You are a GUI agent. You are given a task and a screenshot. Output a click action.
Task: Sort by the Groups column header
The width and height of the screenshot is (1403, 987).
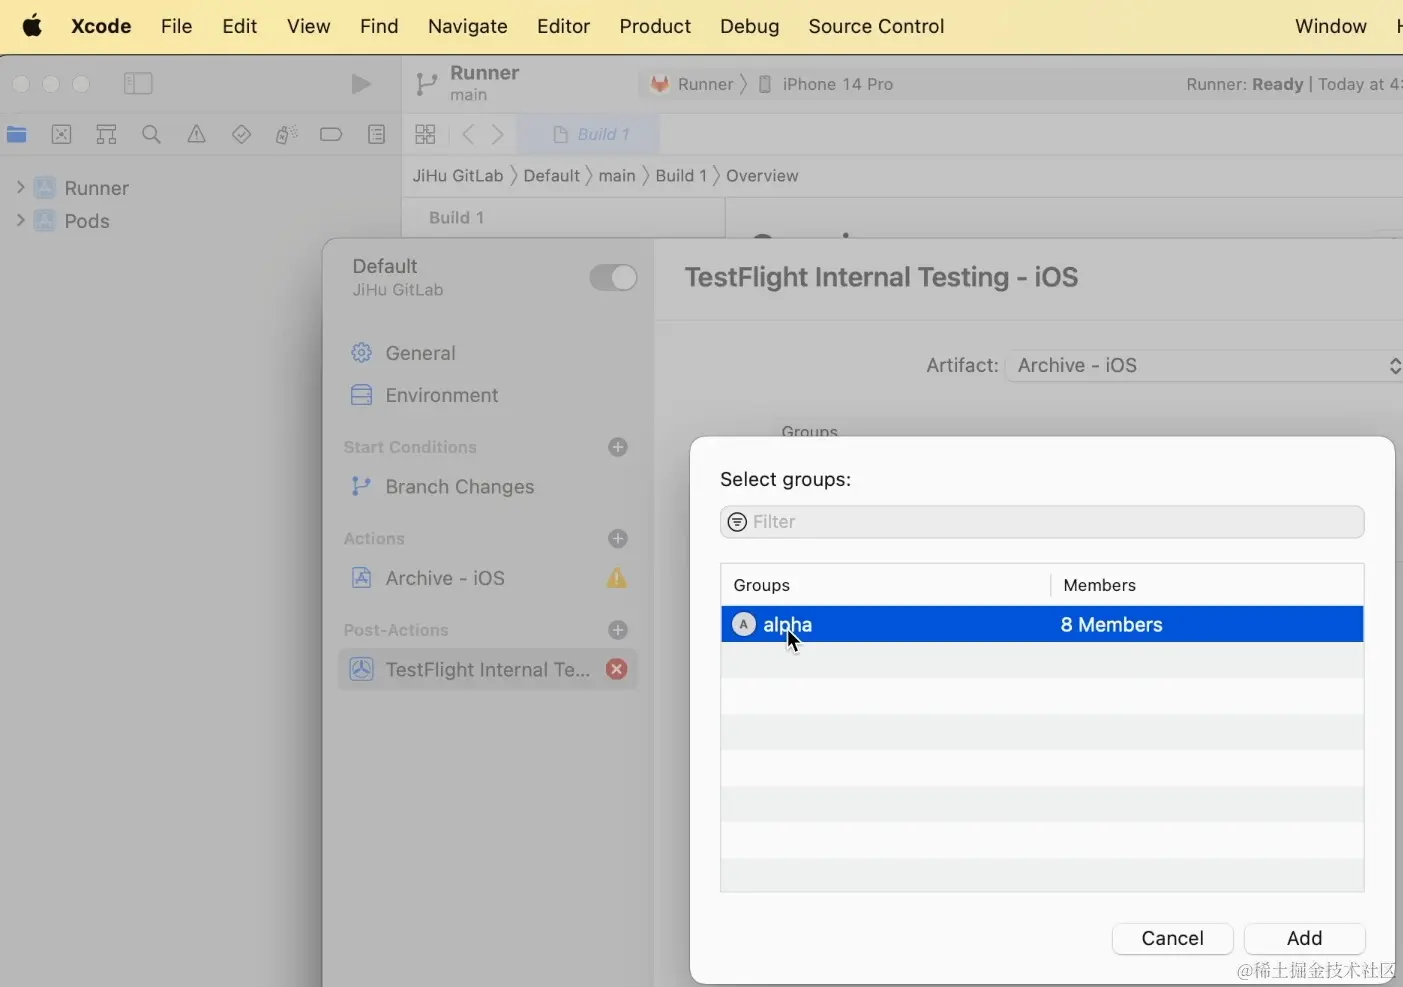(x=885, y=585)
